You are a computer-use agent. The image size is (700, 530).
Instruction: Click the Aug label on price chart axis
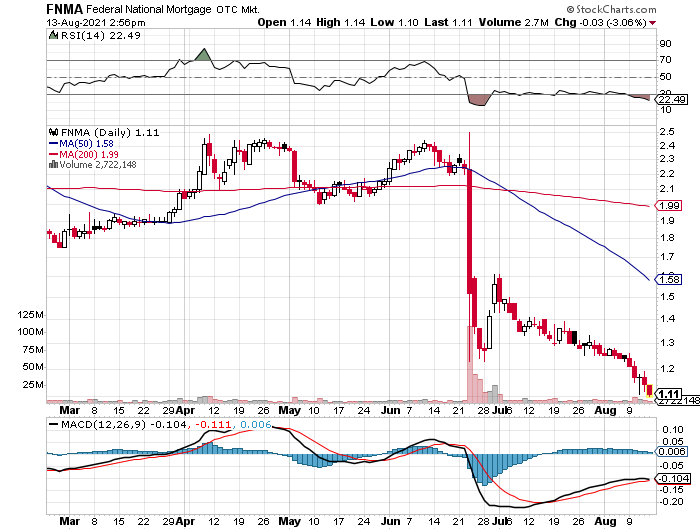coord(605,410)
